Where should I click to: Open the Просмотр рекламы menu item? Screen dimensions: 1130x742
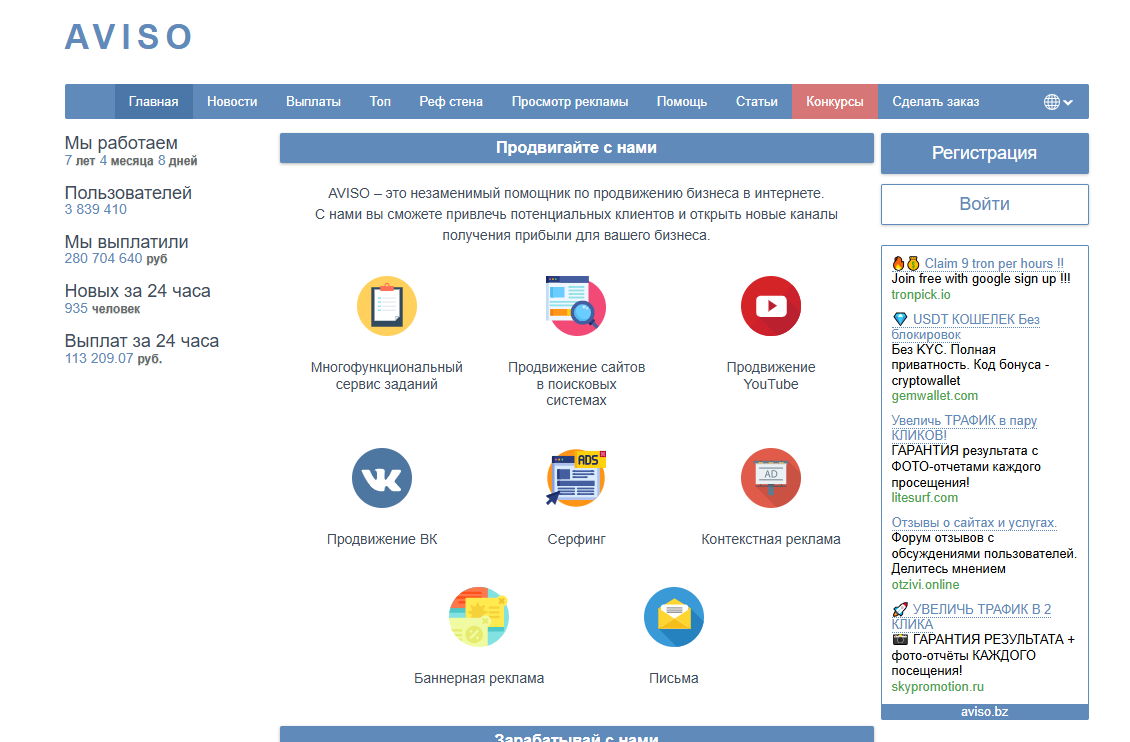tap(571, 101)
